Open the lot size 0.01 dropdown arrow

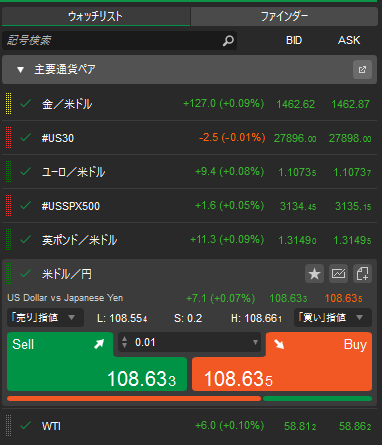click(x=255, y=342)
